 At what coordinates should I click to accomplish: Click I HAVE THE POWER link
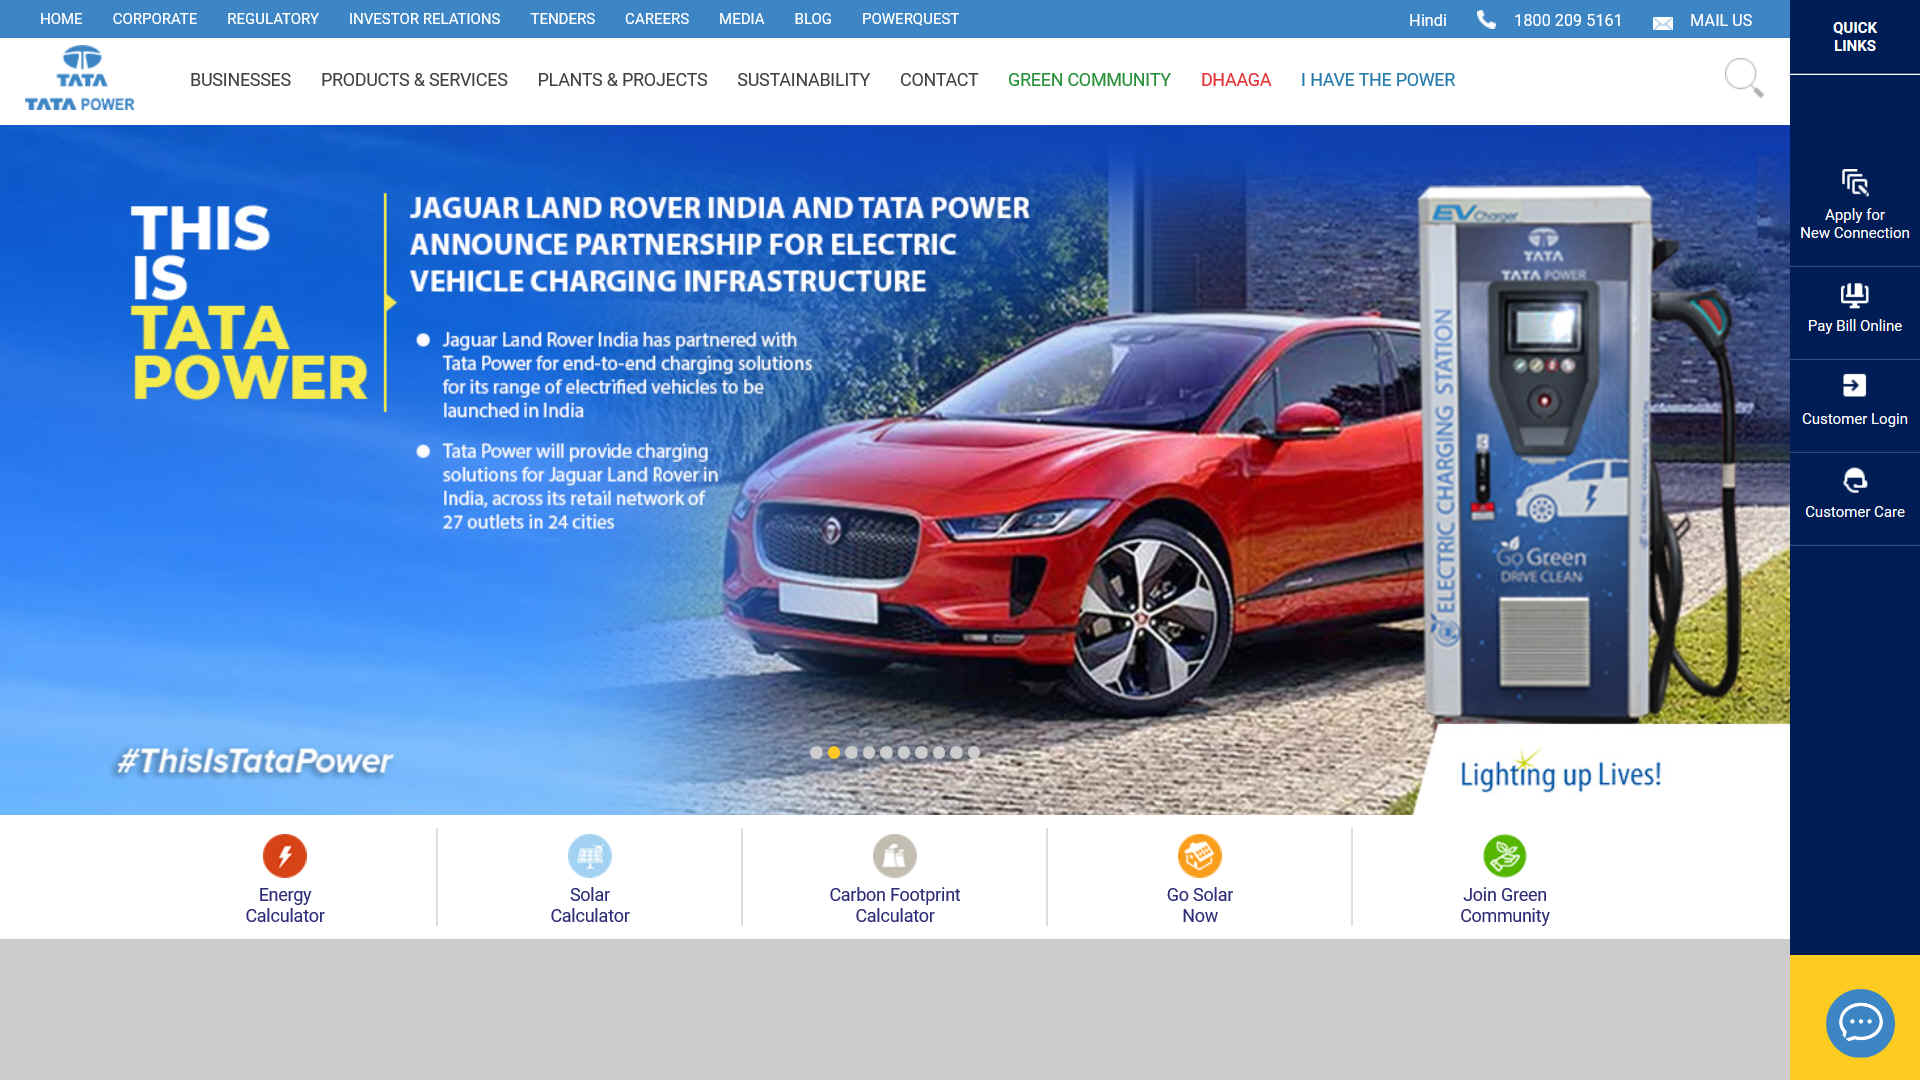[1378, 80]
